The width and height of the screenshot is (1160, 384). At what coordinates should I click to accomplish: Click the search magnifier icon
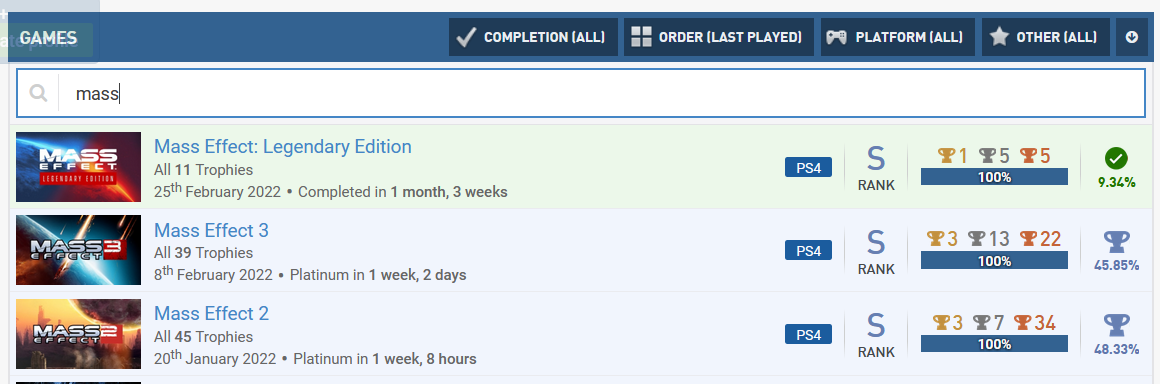click(x=38, y=92)
